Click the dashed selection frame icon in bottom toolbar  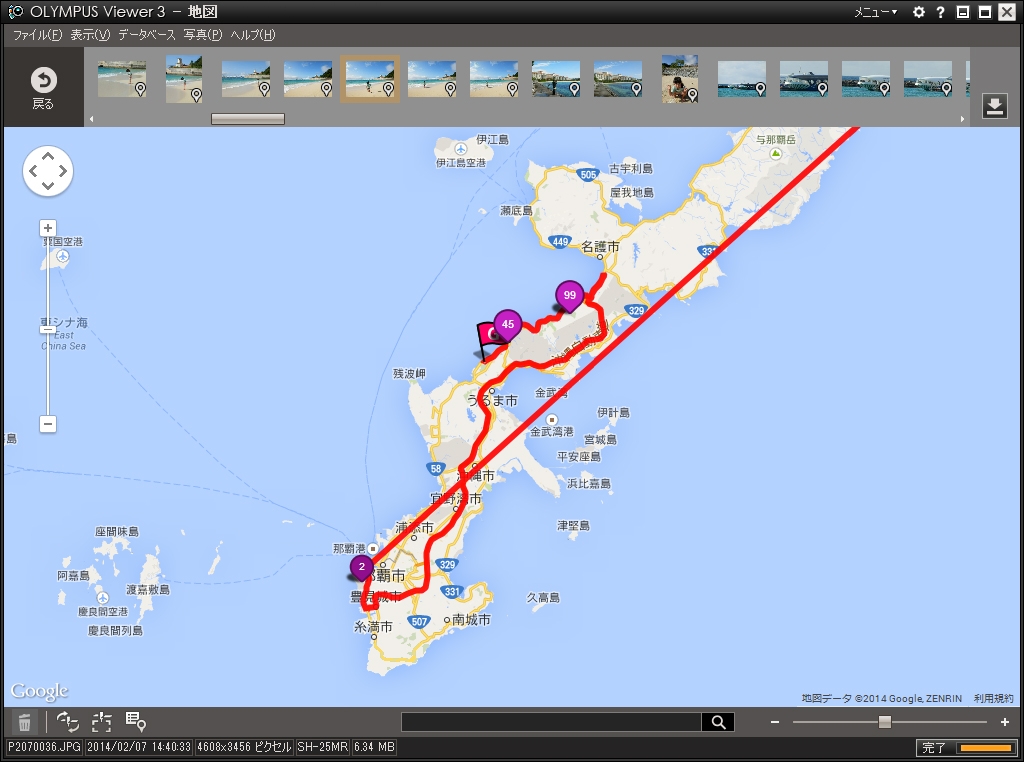pos(101,722)
